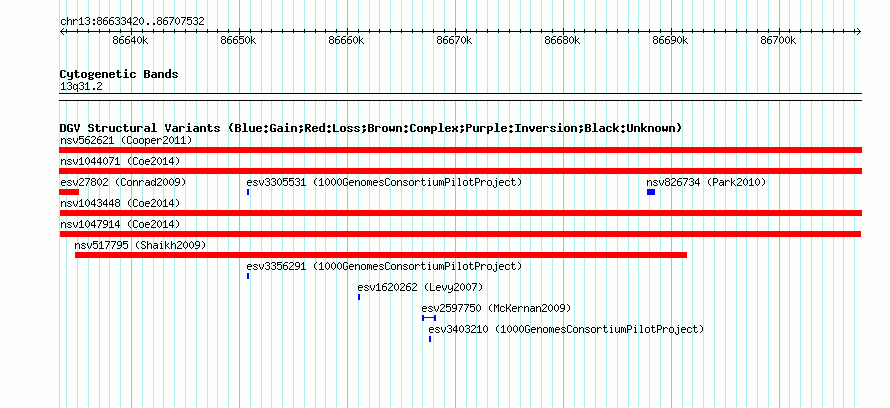This screenshot has height=408, width=890.
Task: Click the right arrowhead of the ruler
Action: 859,31
